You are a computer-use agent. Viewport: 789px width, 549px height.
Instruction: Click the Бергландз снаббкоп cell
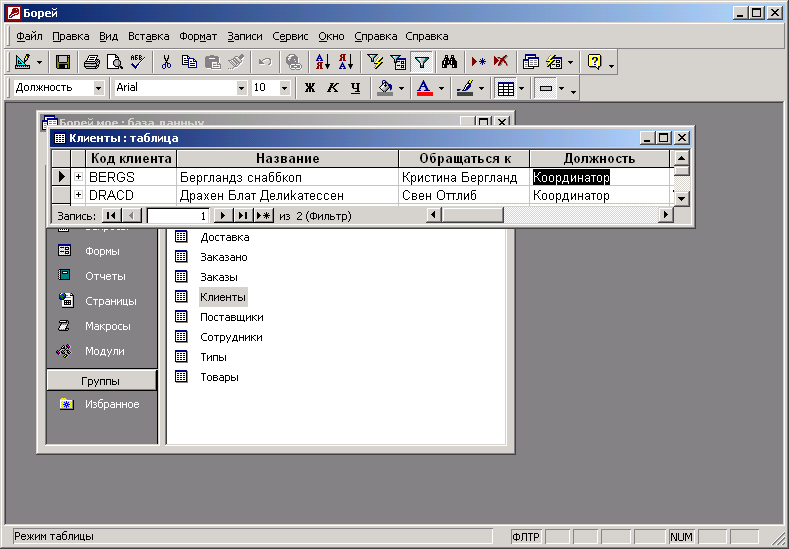(287, 177)
